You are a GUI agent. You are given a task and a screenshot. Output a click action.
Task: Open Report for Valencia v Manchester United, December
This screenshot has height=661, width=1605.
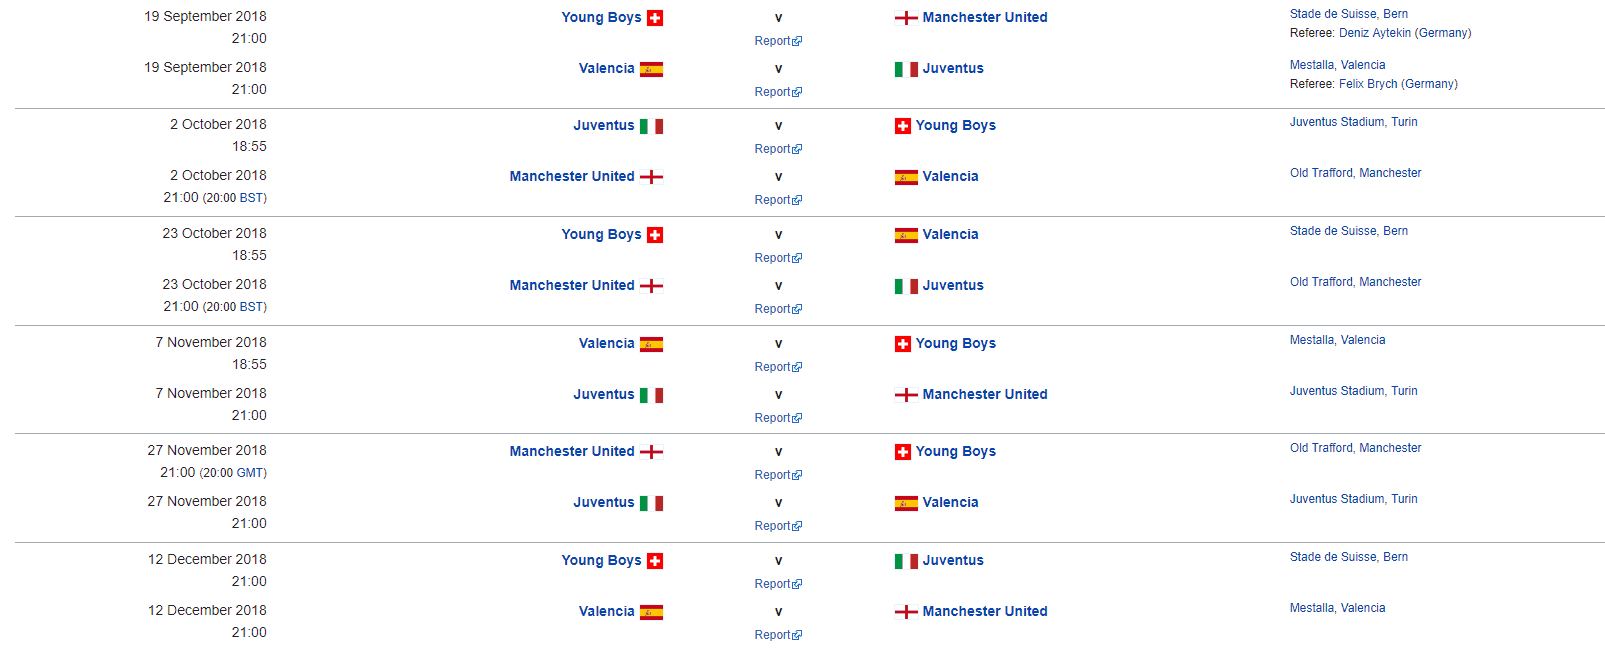coord(778,635)
